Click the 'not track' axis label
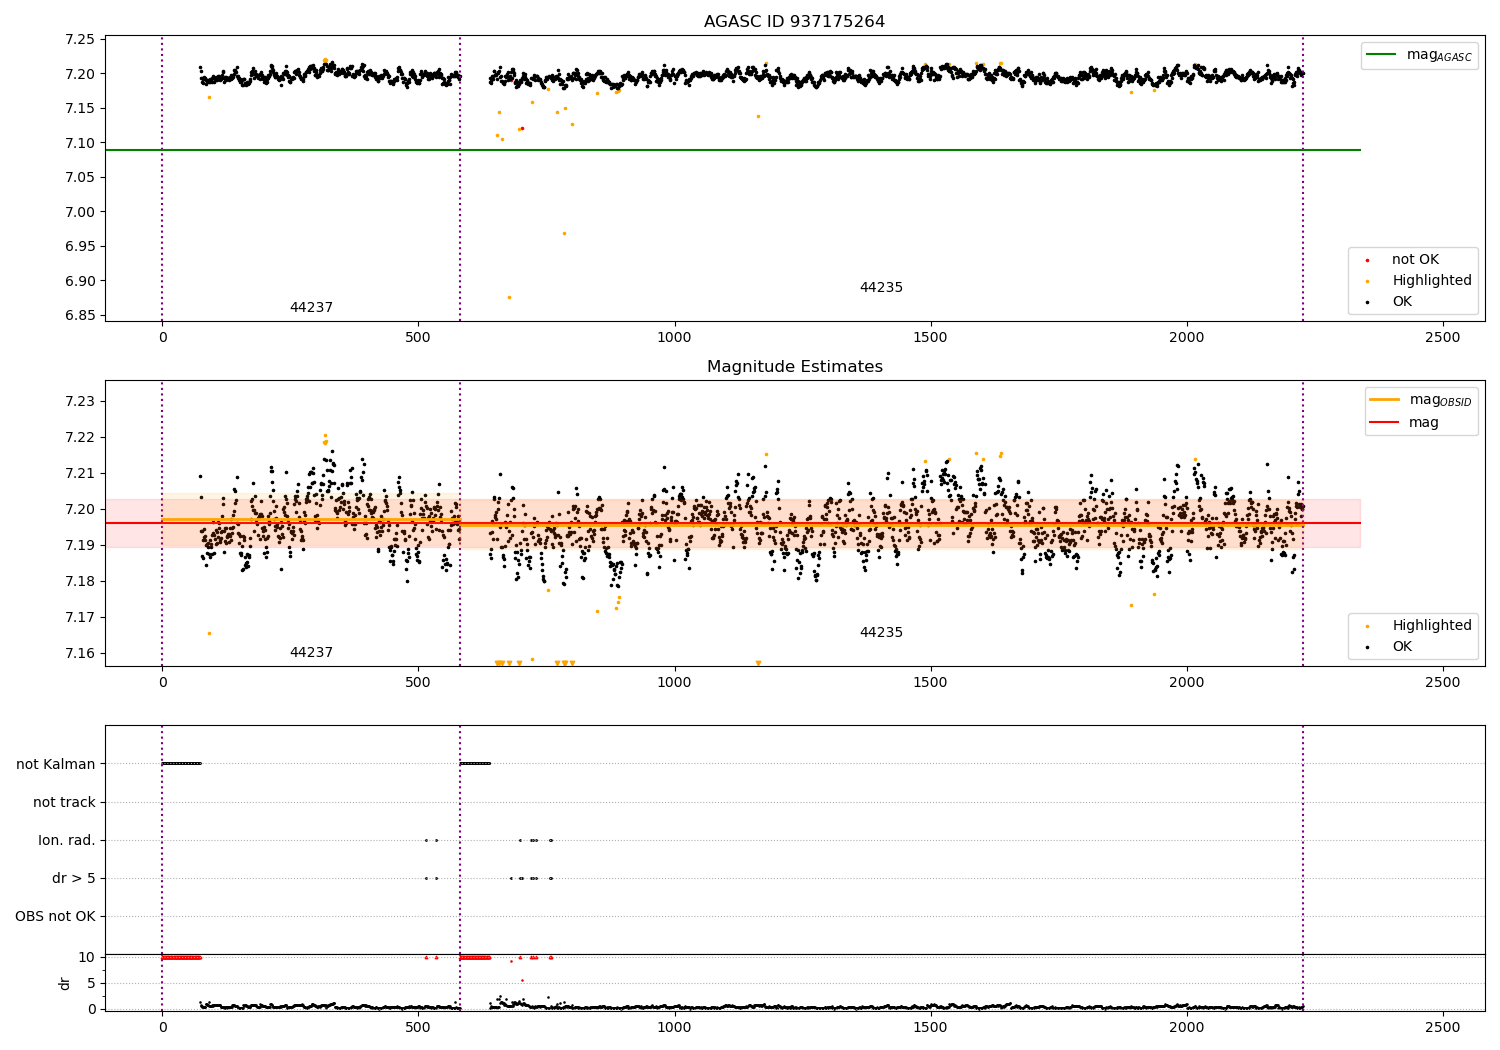This screenshot has width=1500, height=1050. pyautogui.click(x=64, y=803)
